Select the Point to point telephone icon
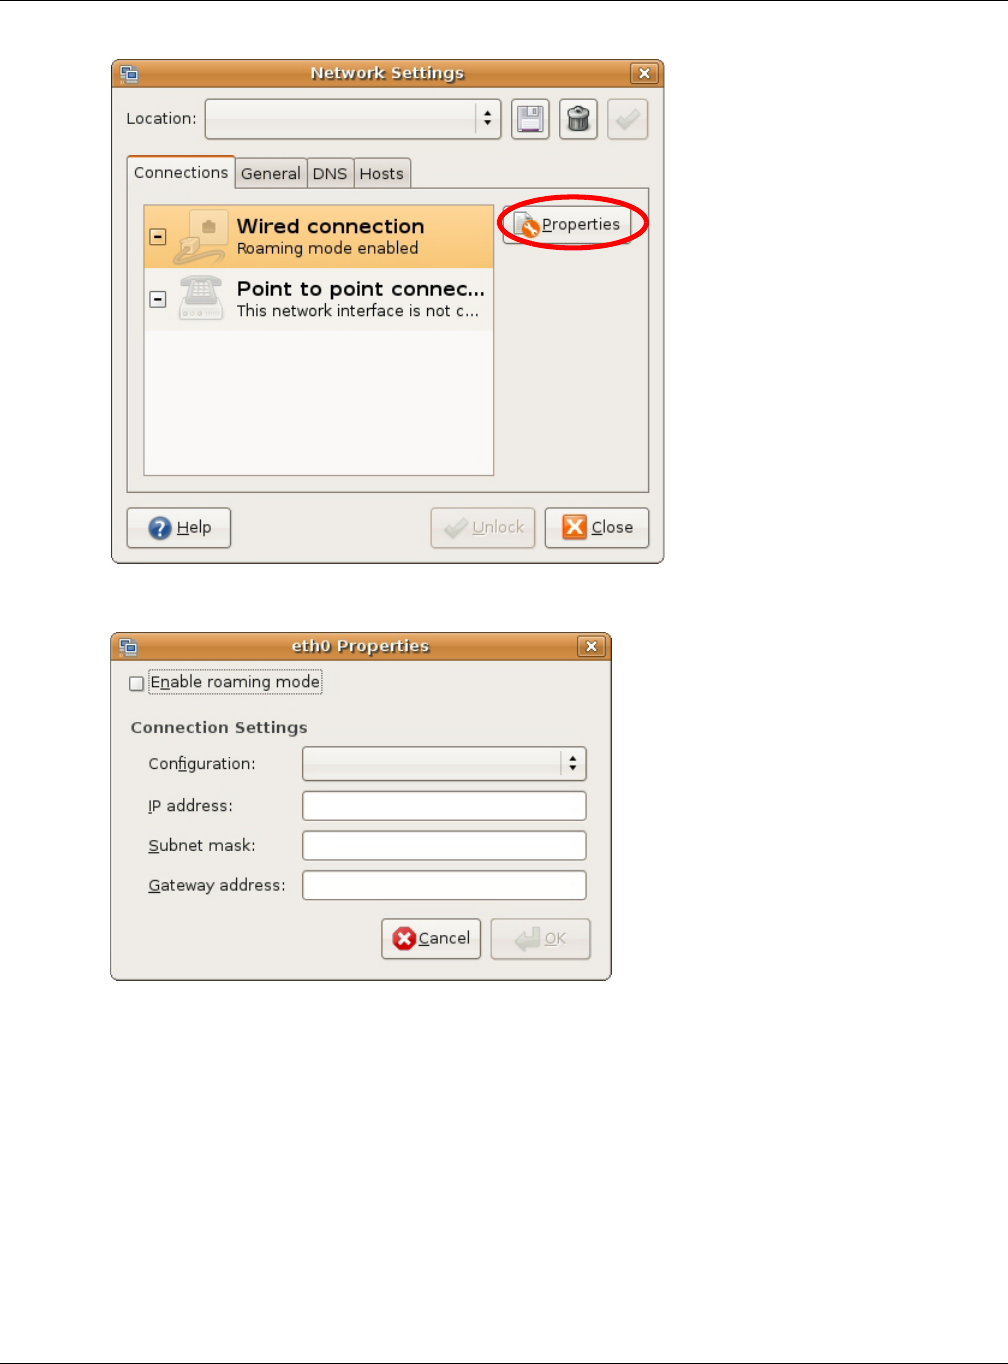1008x1364 pixels. (200, 298)
